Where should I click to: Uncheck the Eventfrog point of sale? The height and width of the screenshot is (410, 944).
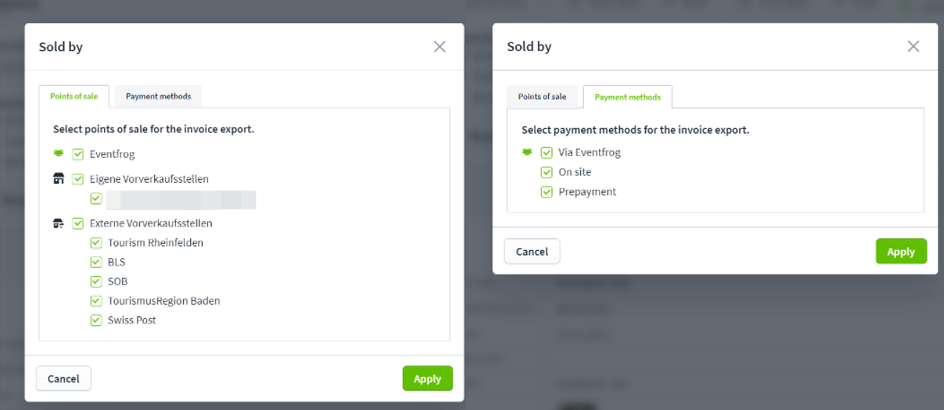pos(78,154)
